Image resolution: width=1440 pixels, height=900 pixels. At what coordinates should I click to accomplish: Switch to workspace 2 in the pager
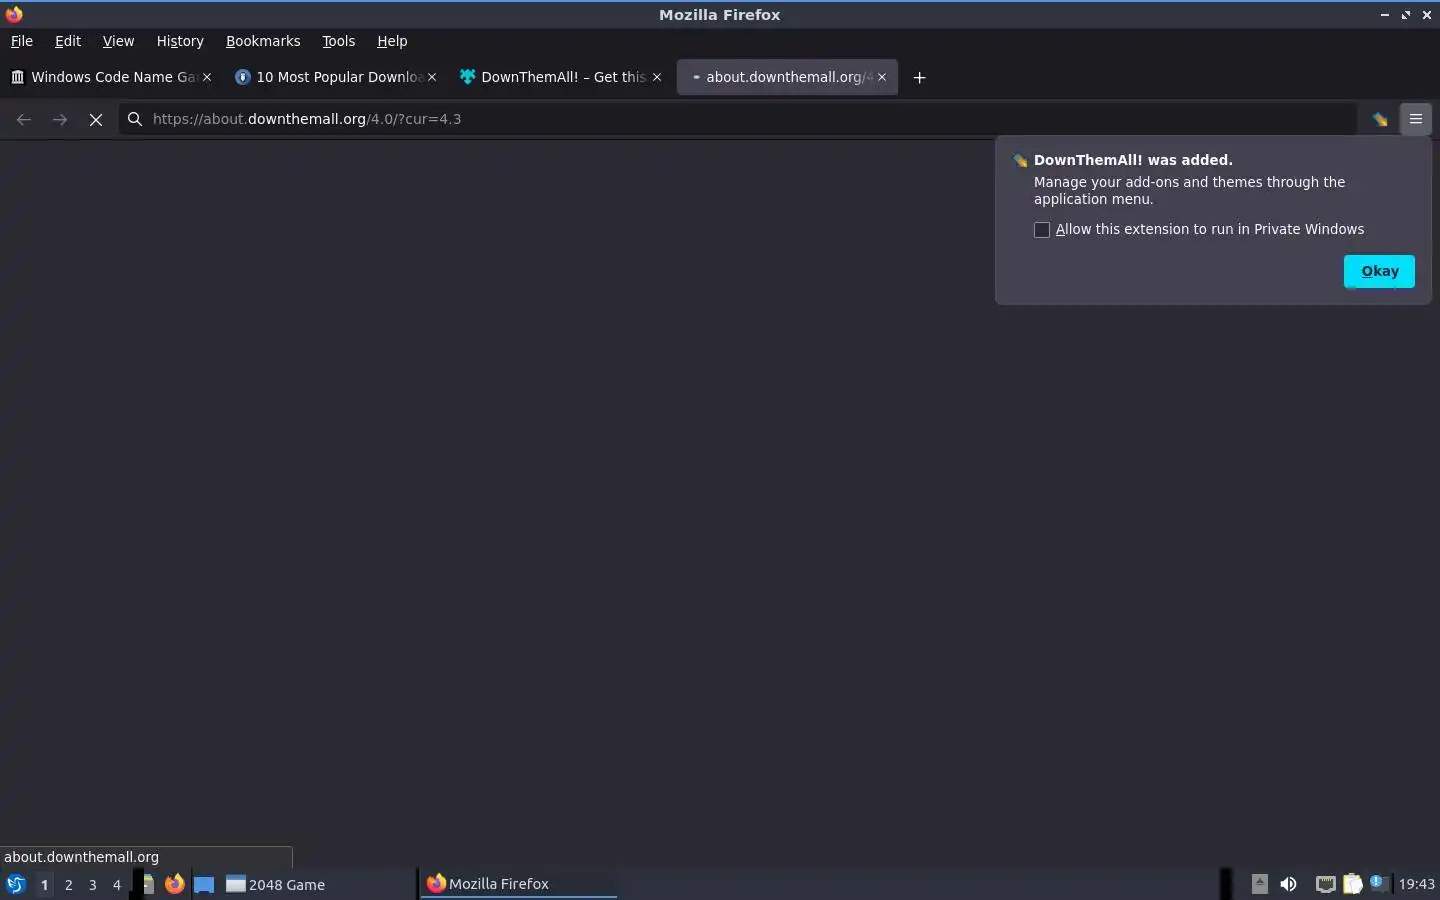coord(68,885)
